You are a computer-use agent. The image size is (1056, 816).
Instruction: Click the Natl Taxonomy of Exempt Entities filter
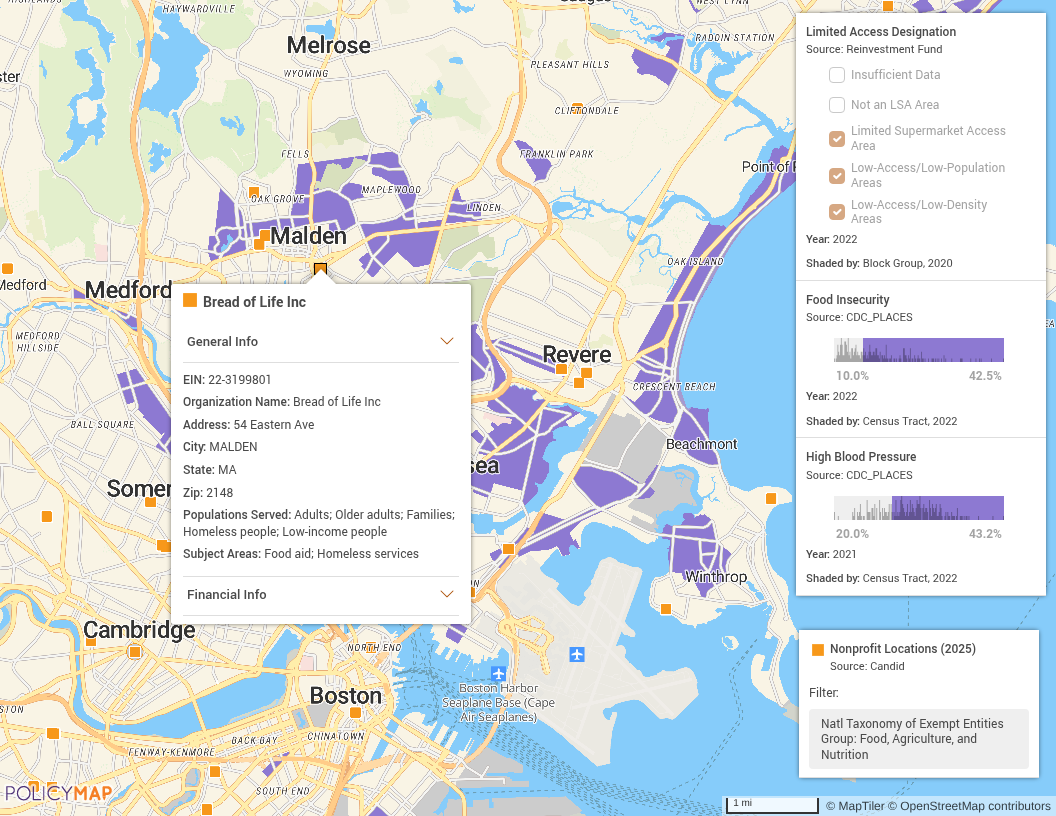919,739
